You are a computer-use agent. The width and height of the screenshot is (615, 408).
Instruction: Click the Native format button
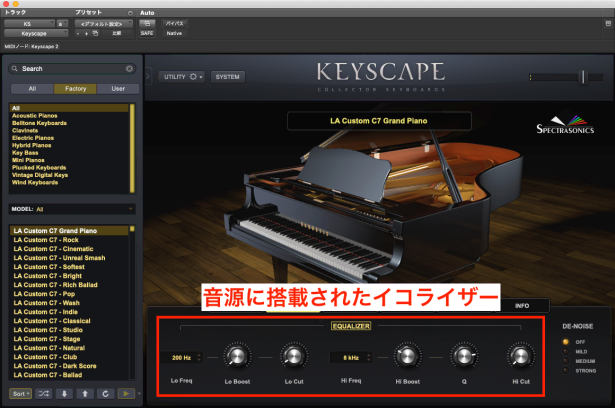tap(174, 33)
